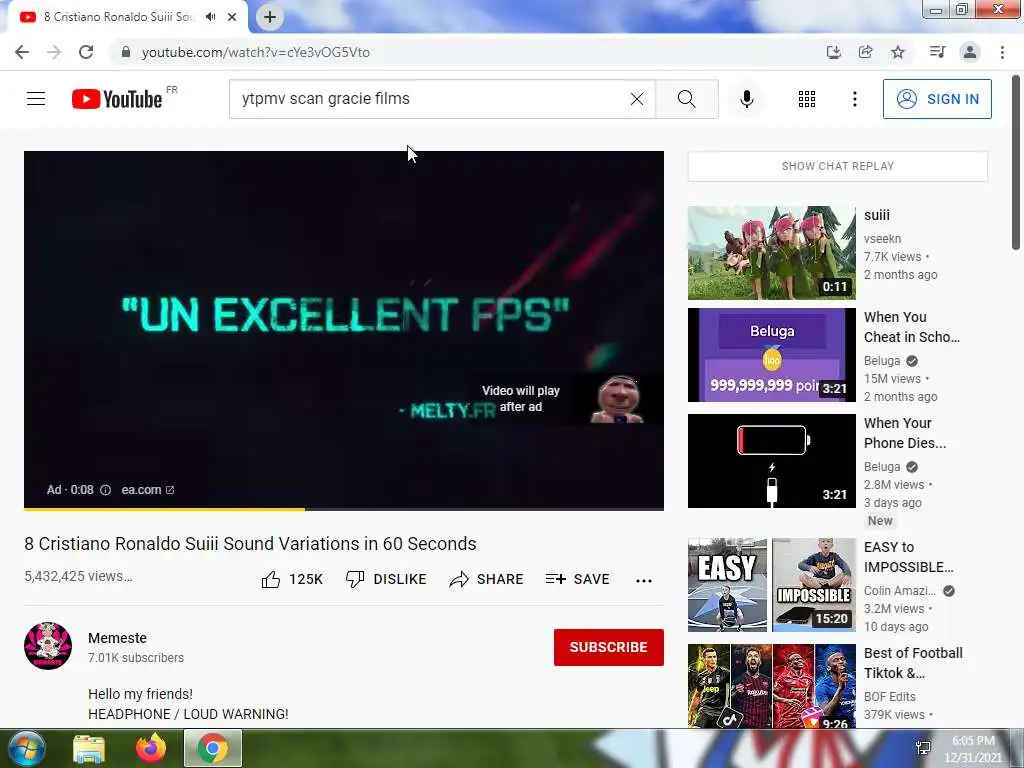The image size is (1024, 768).
Task: Open the SHARE option
Action: click(x=487, y=579)
